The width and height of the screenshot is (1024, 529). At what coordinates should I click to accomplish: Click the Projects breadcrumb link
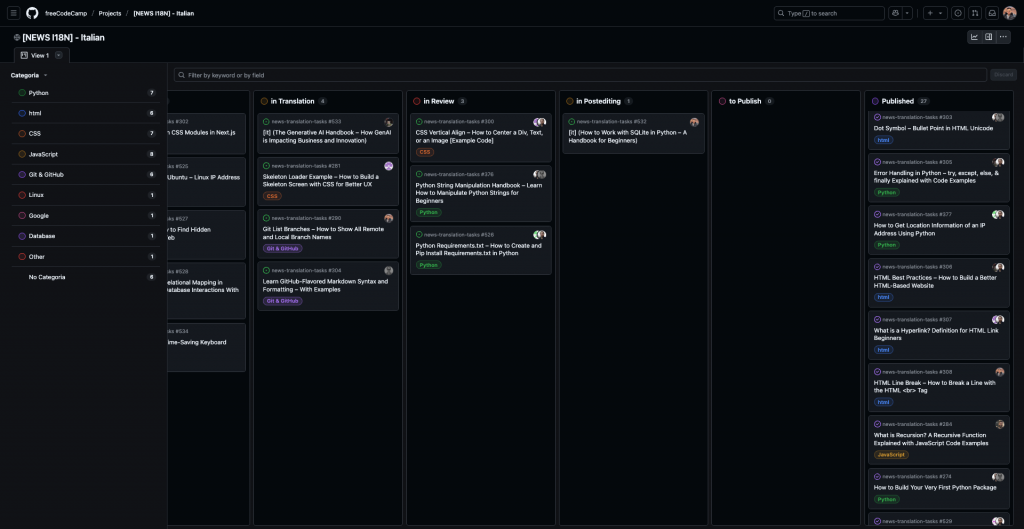tap(110, 13)
